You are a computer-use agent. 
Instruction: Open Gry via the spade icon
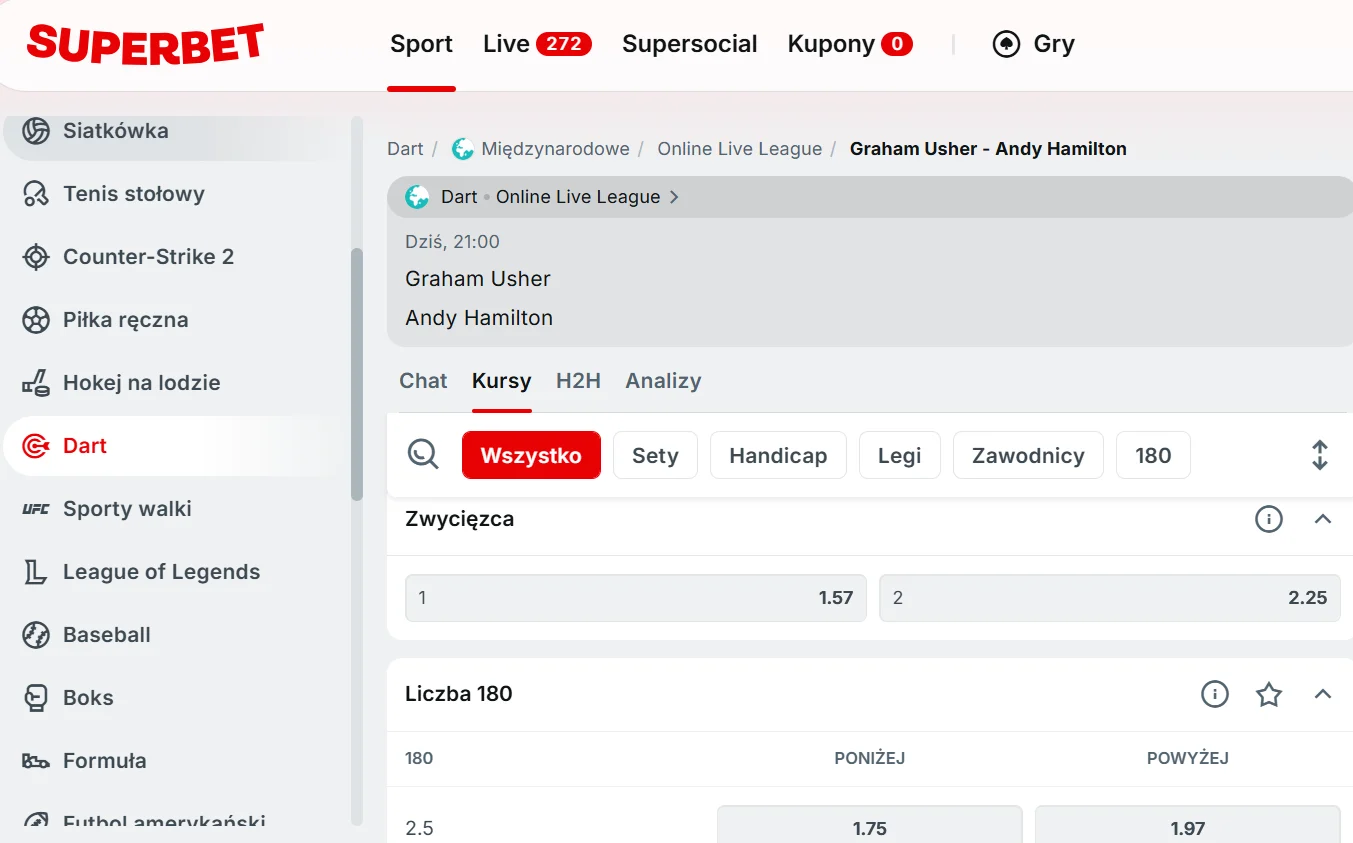pos(1006,44)
